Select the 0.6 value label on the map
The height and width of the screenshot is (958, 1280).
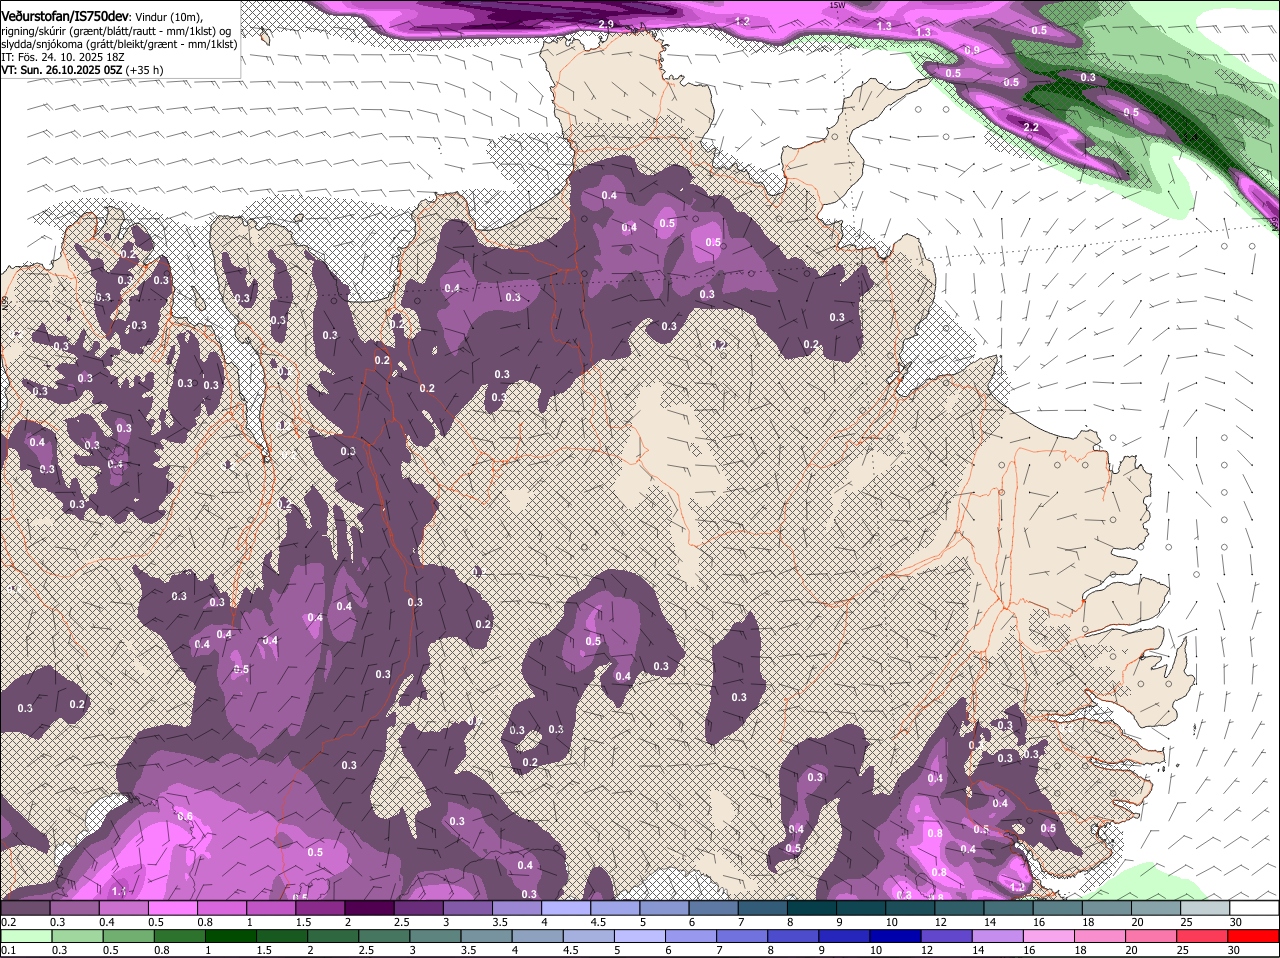185,817
